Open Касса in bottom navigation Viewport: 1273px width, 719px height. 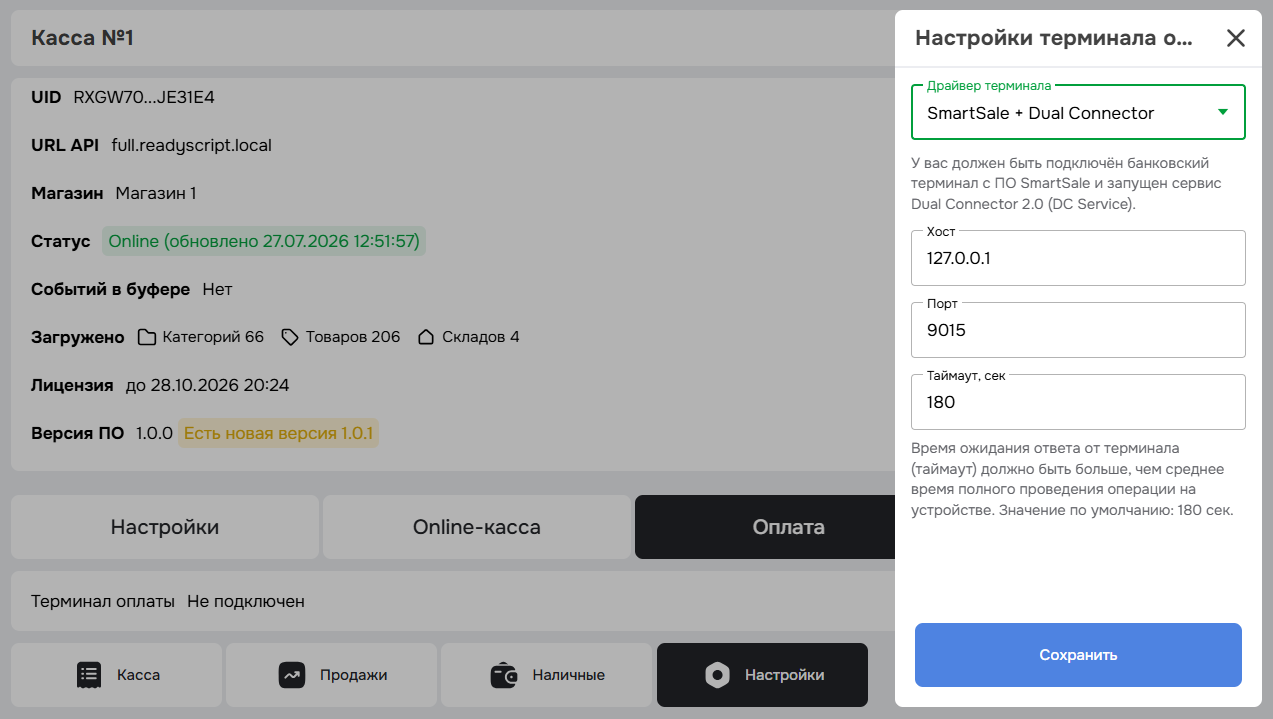tap(116, 675)
